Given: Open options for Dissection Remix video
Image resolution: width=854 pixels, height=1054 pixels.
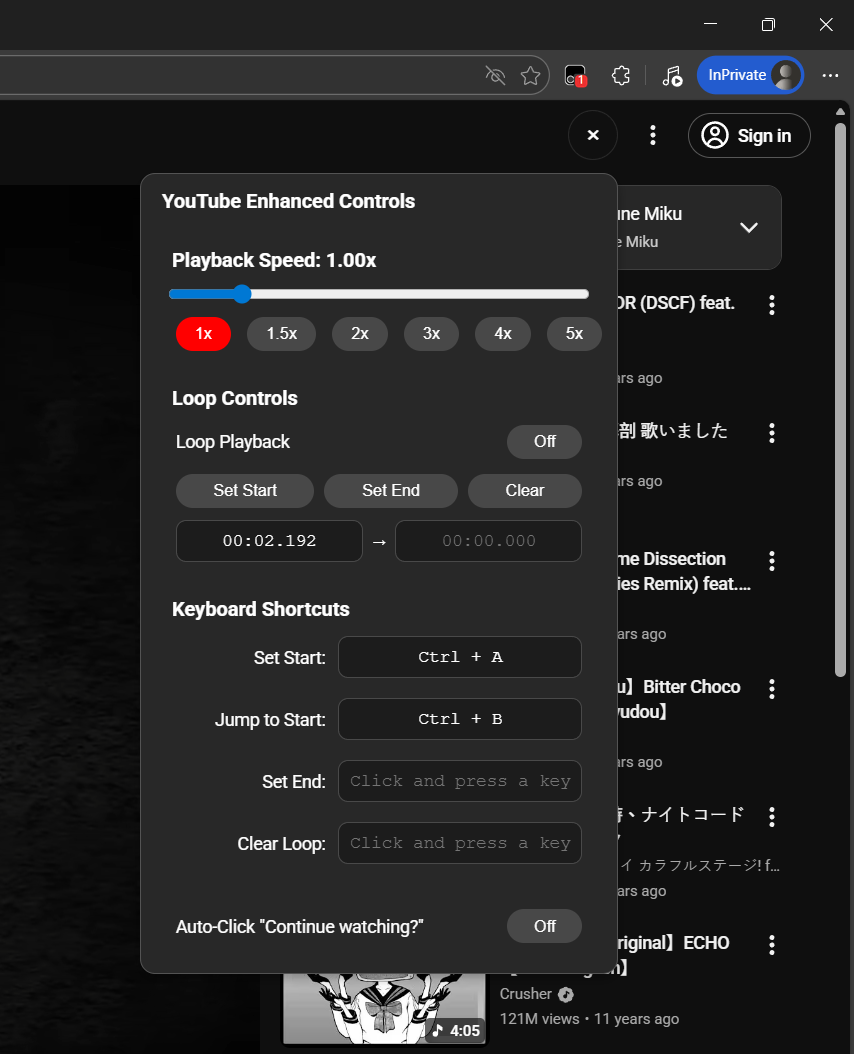Looking at the screenshot, I should coord(772,561).
